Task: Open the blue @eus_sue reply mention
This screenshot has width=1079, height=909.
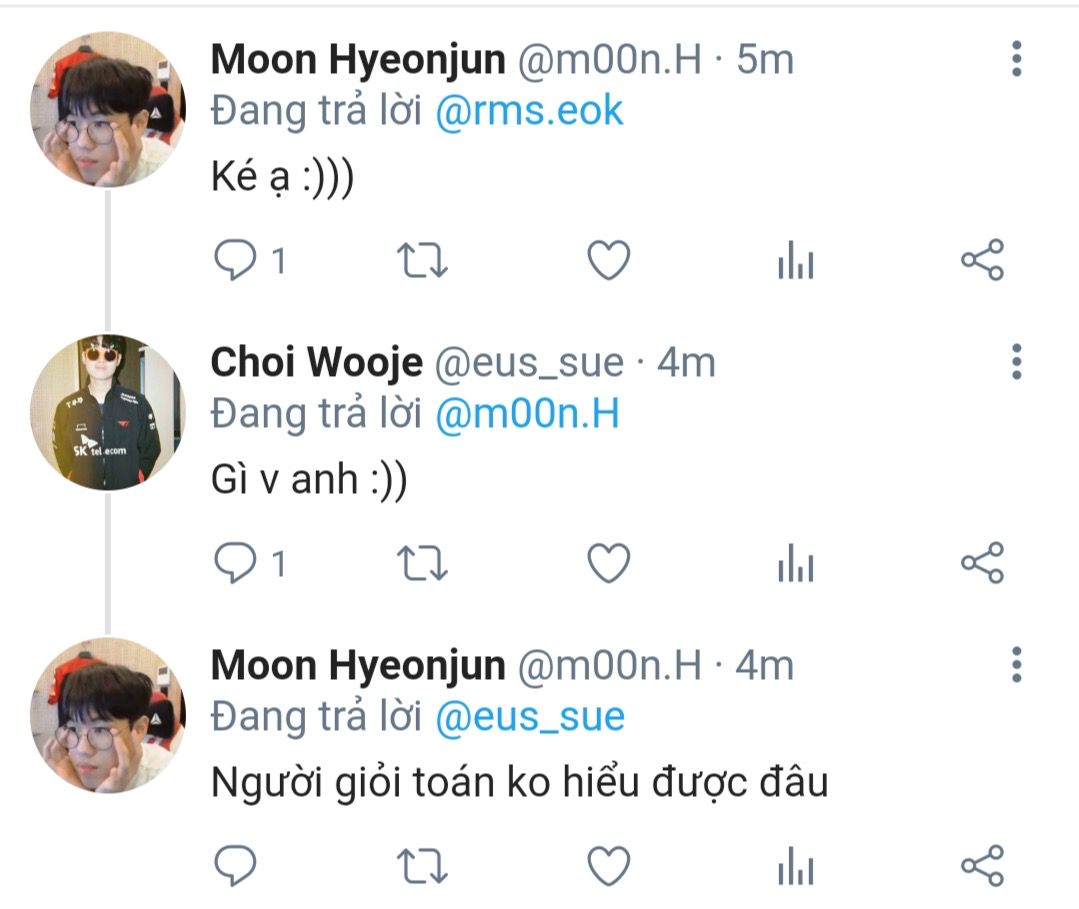Action: [530, 716]
